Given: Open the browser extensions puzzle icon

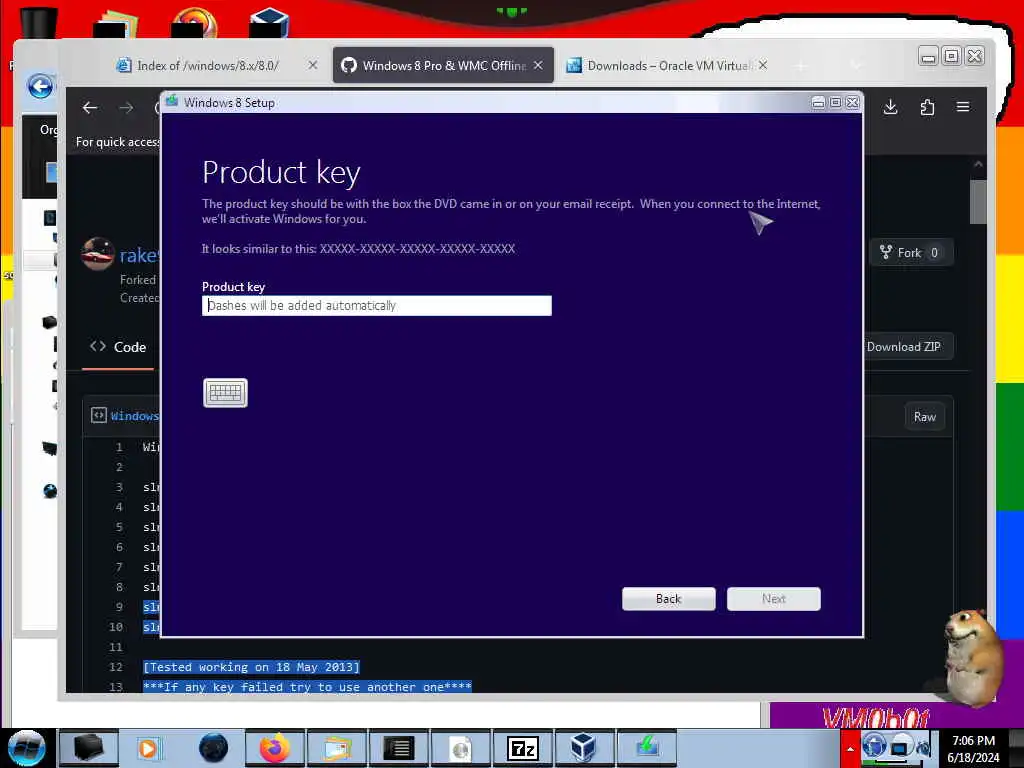Looking at the screenshot, I should tap(927, 107).
